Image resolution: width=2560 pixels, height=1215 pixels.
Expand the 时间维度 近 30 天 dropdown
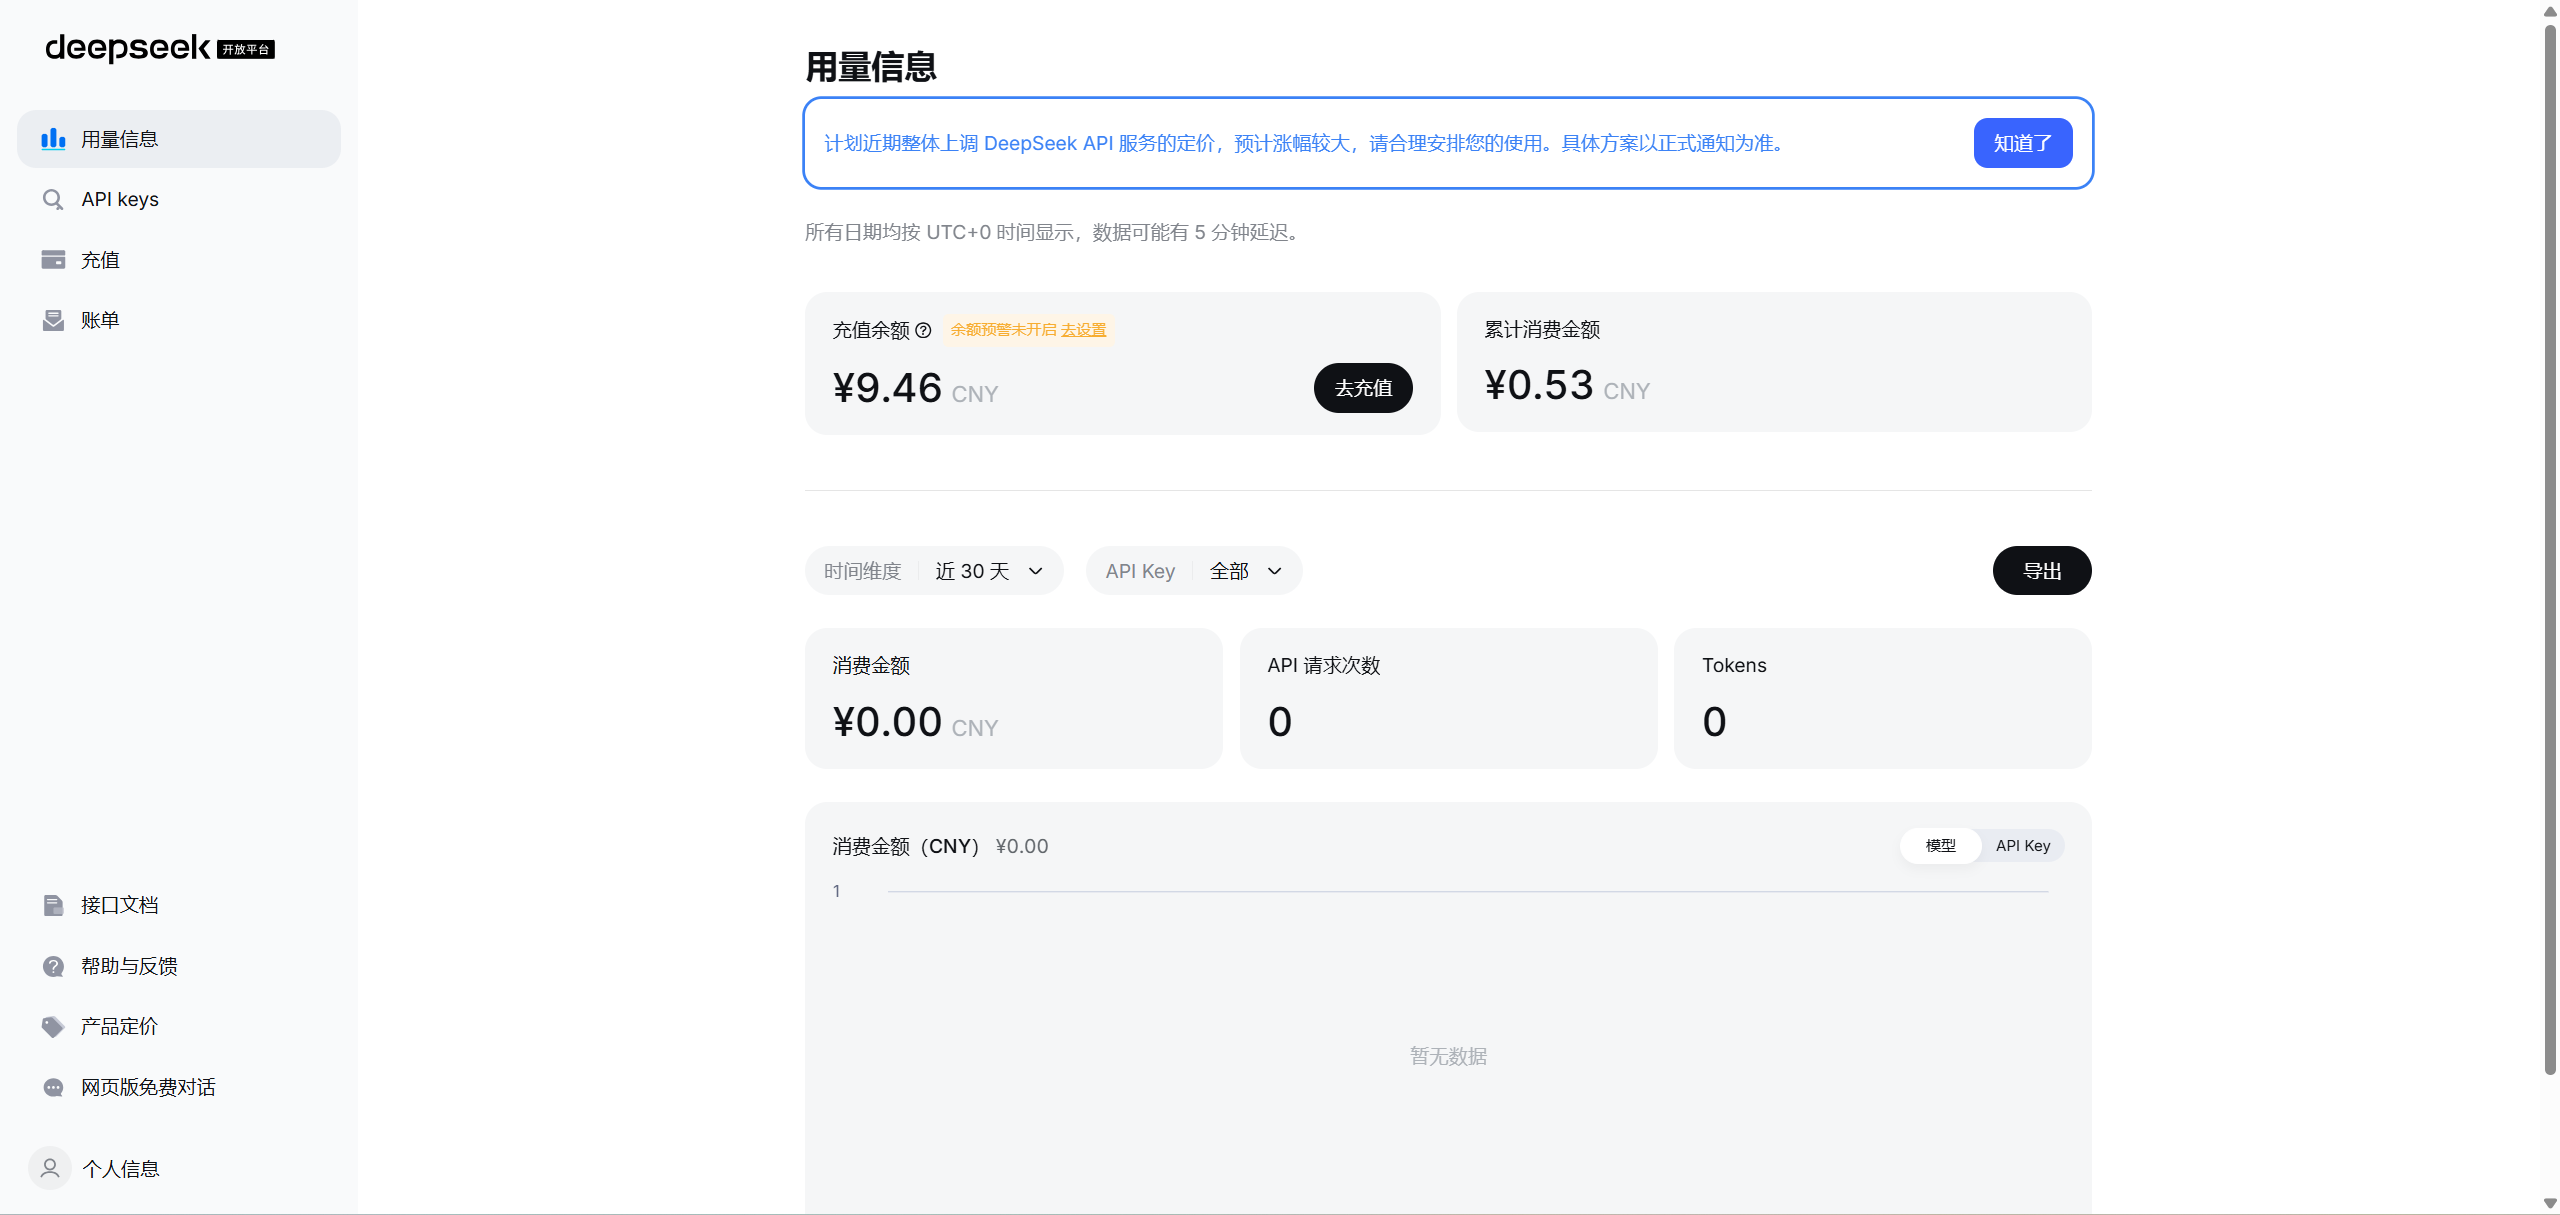tap(934, 571)
